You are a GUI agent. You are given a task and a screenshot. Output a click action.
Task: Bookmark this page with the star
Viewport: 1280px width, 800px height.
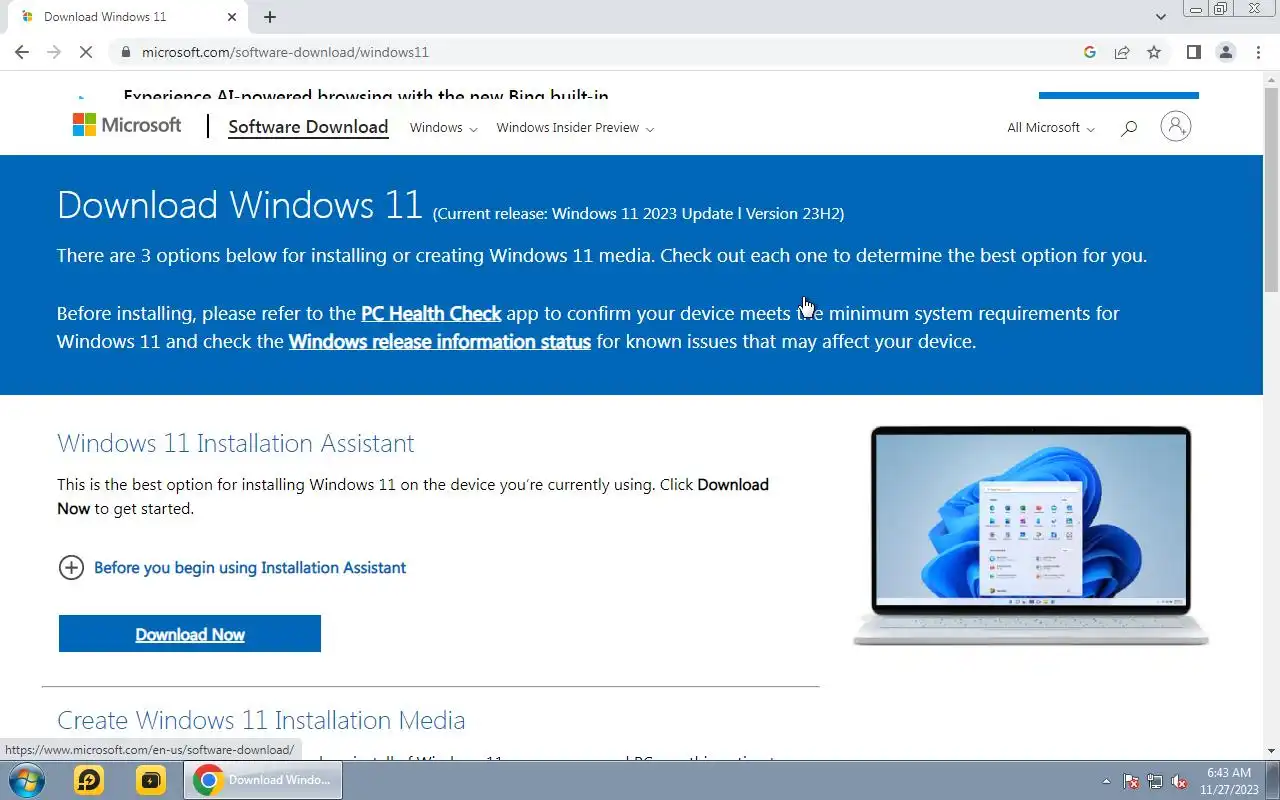[x=1154, y=52]
